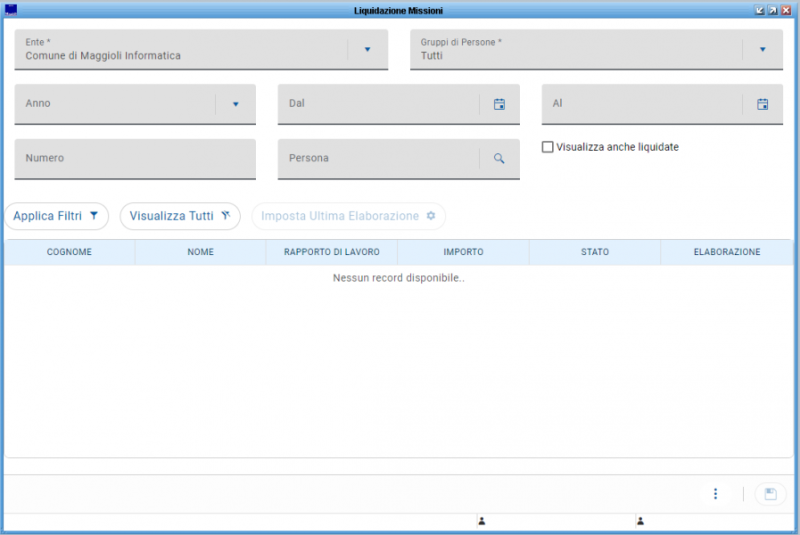Expand the Ente dropdown

(367, 49)
